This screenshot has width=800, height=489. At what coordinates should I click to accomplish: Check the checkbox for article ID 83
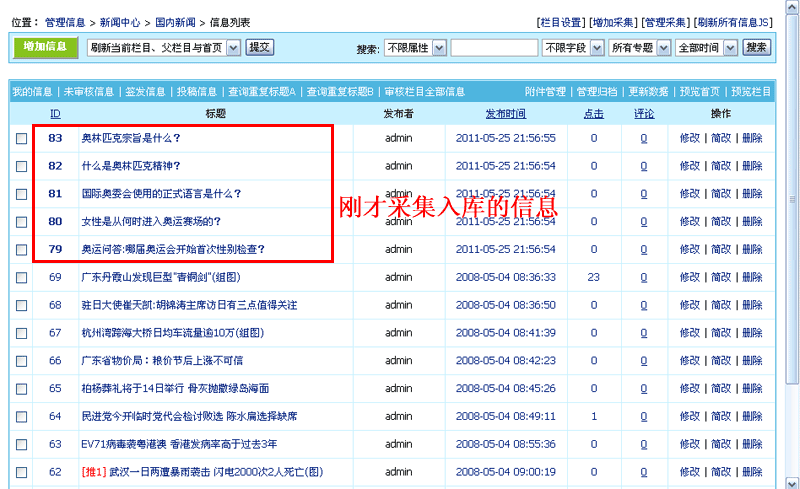[x=22, y=138]
